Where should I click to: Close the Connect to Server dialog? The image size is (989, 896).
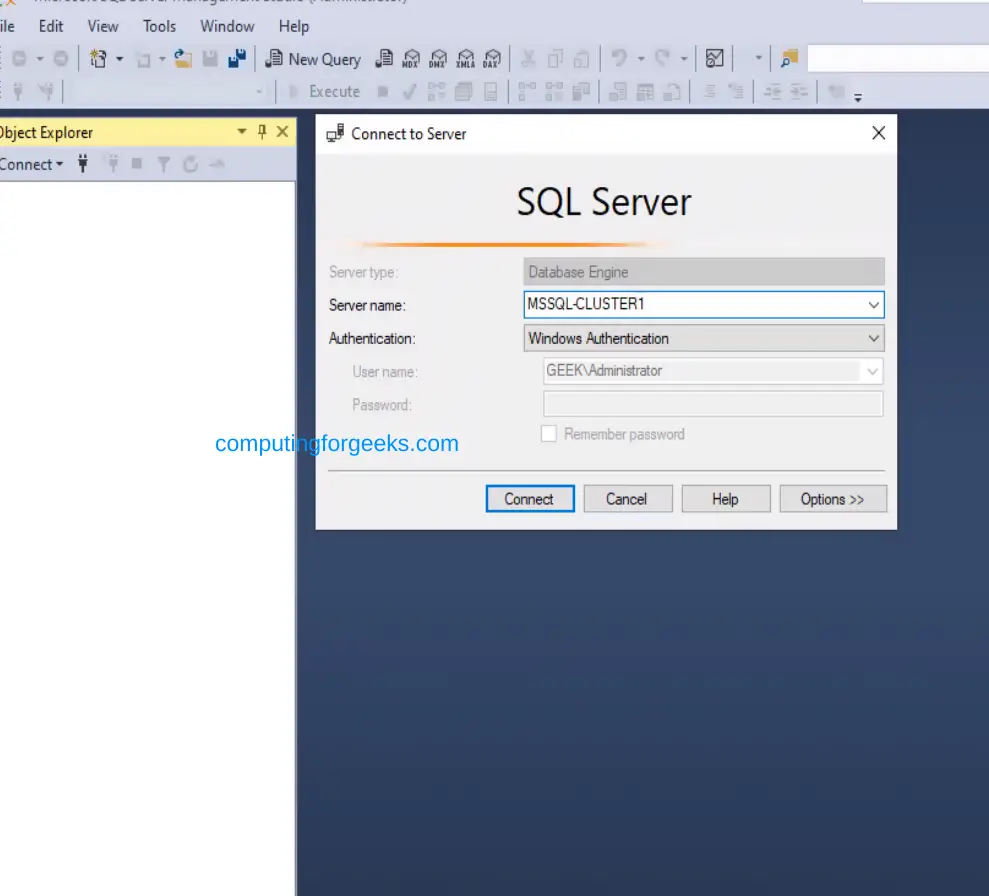[879, 133]
